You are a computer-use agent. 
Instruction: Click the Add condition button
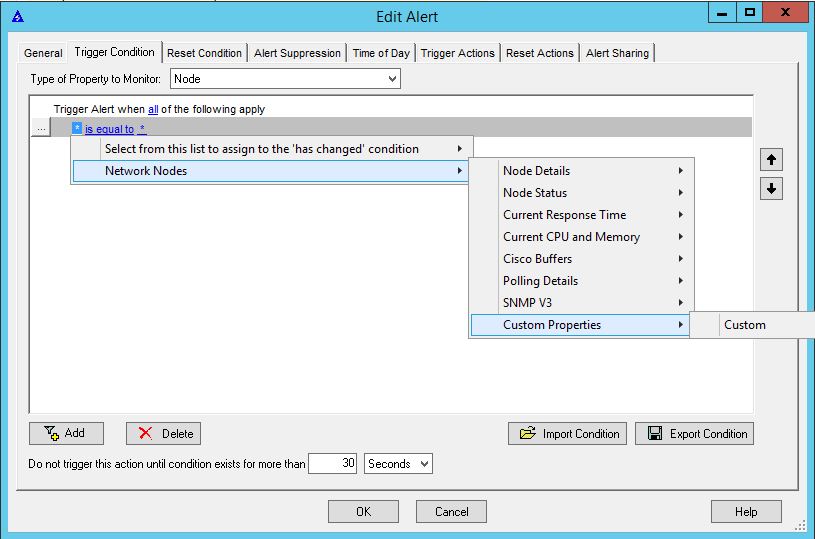pos(67,433)
